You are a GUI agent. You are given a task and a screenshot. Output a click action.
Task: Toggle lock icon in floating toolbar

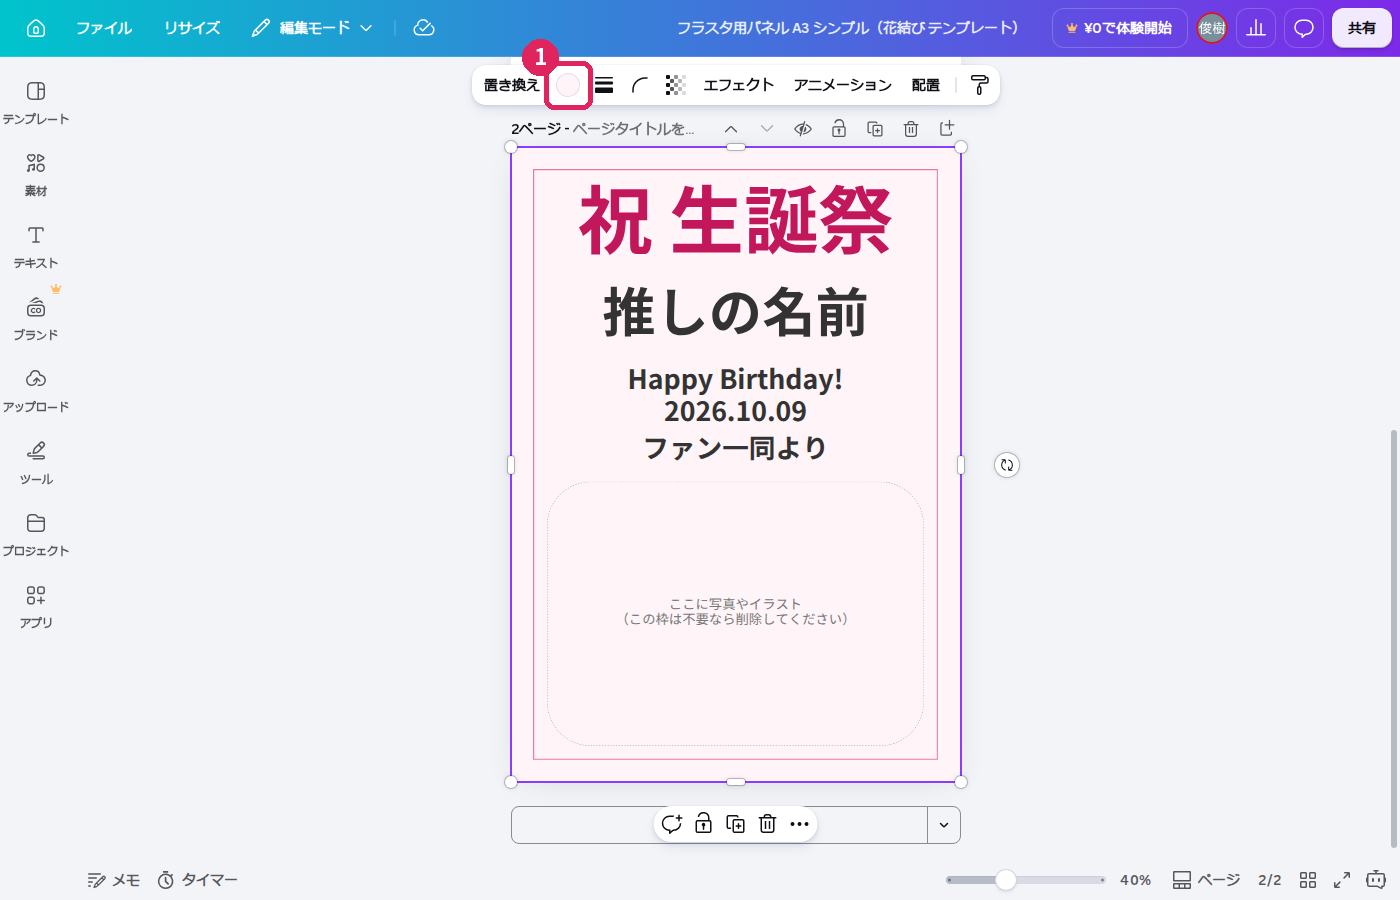click(x=704, y=824)
